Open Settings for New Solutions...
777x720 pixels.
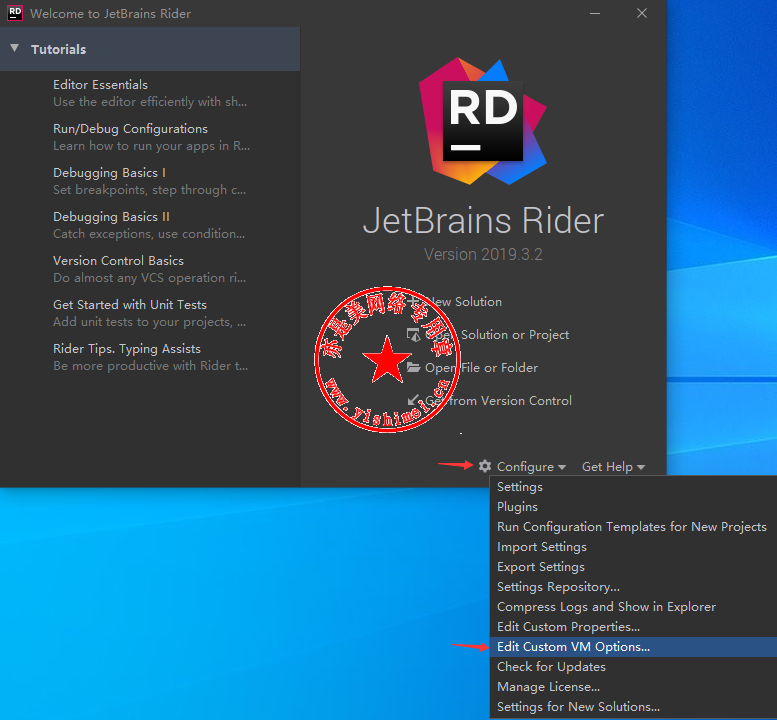633,707
